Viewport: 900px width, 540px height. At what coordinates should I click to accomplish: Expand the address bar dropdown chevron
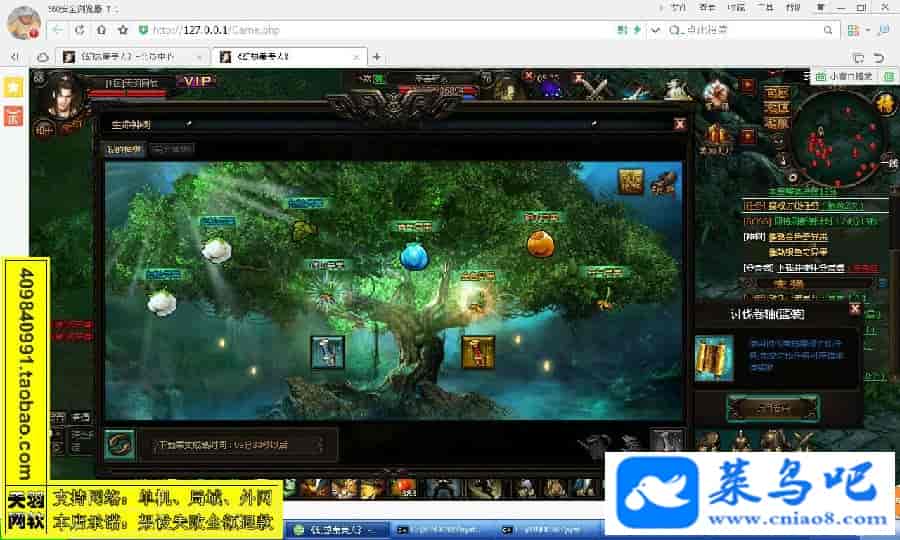click(655, 30)
